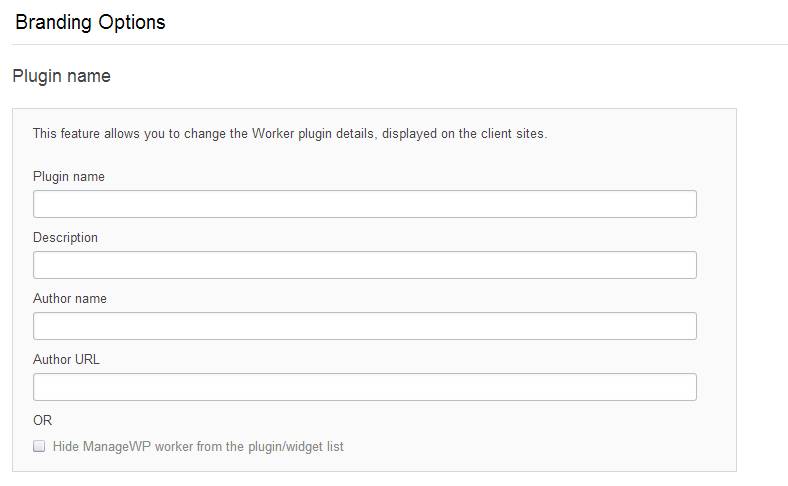Click the 'Hide ManageWP worker' checkbox label
The height and width of the screenshot is (486, 788).
[197, 447]
